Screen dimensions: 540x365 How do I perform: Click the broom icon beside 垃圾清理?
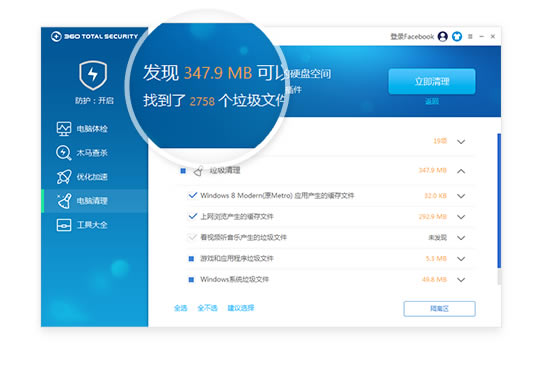(198, 171)
